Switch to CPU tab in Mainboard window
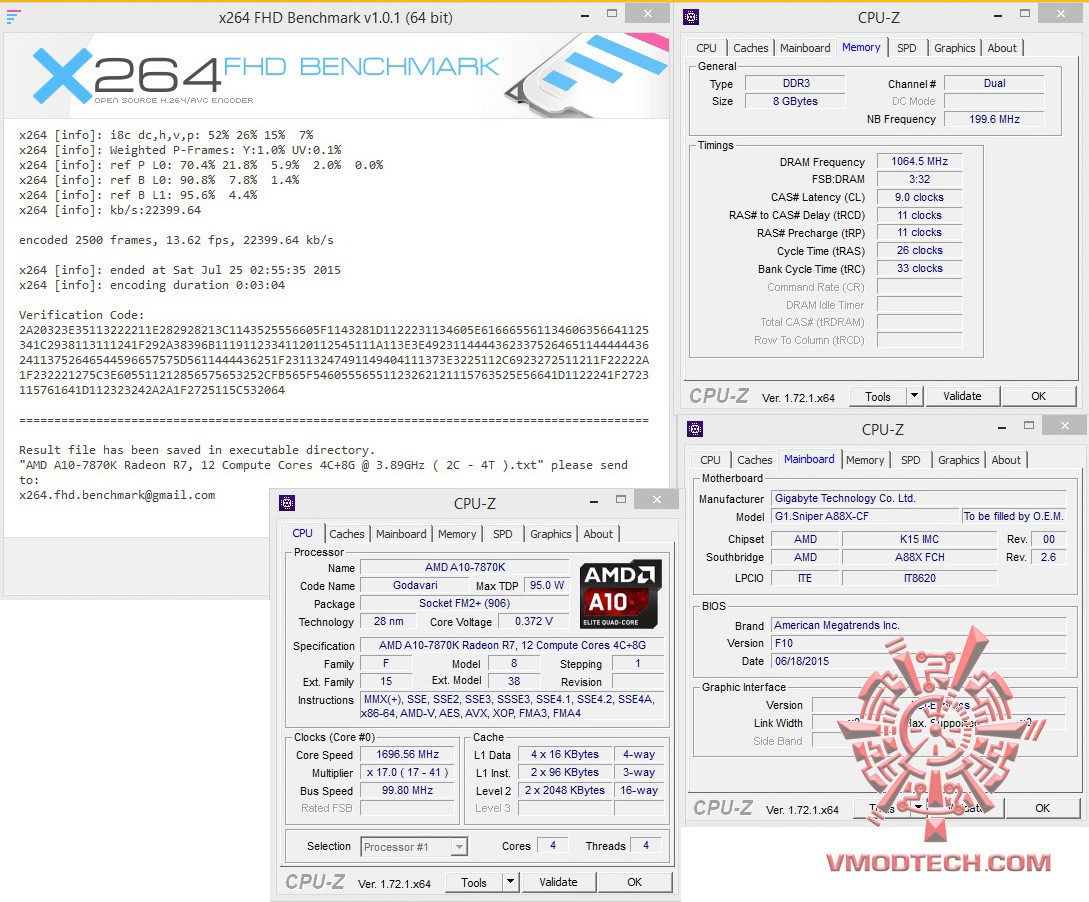Screen dimensions: 1089x902 click(x=710, y=460)
